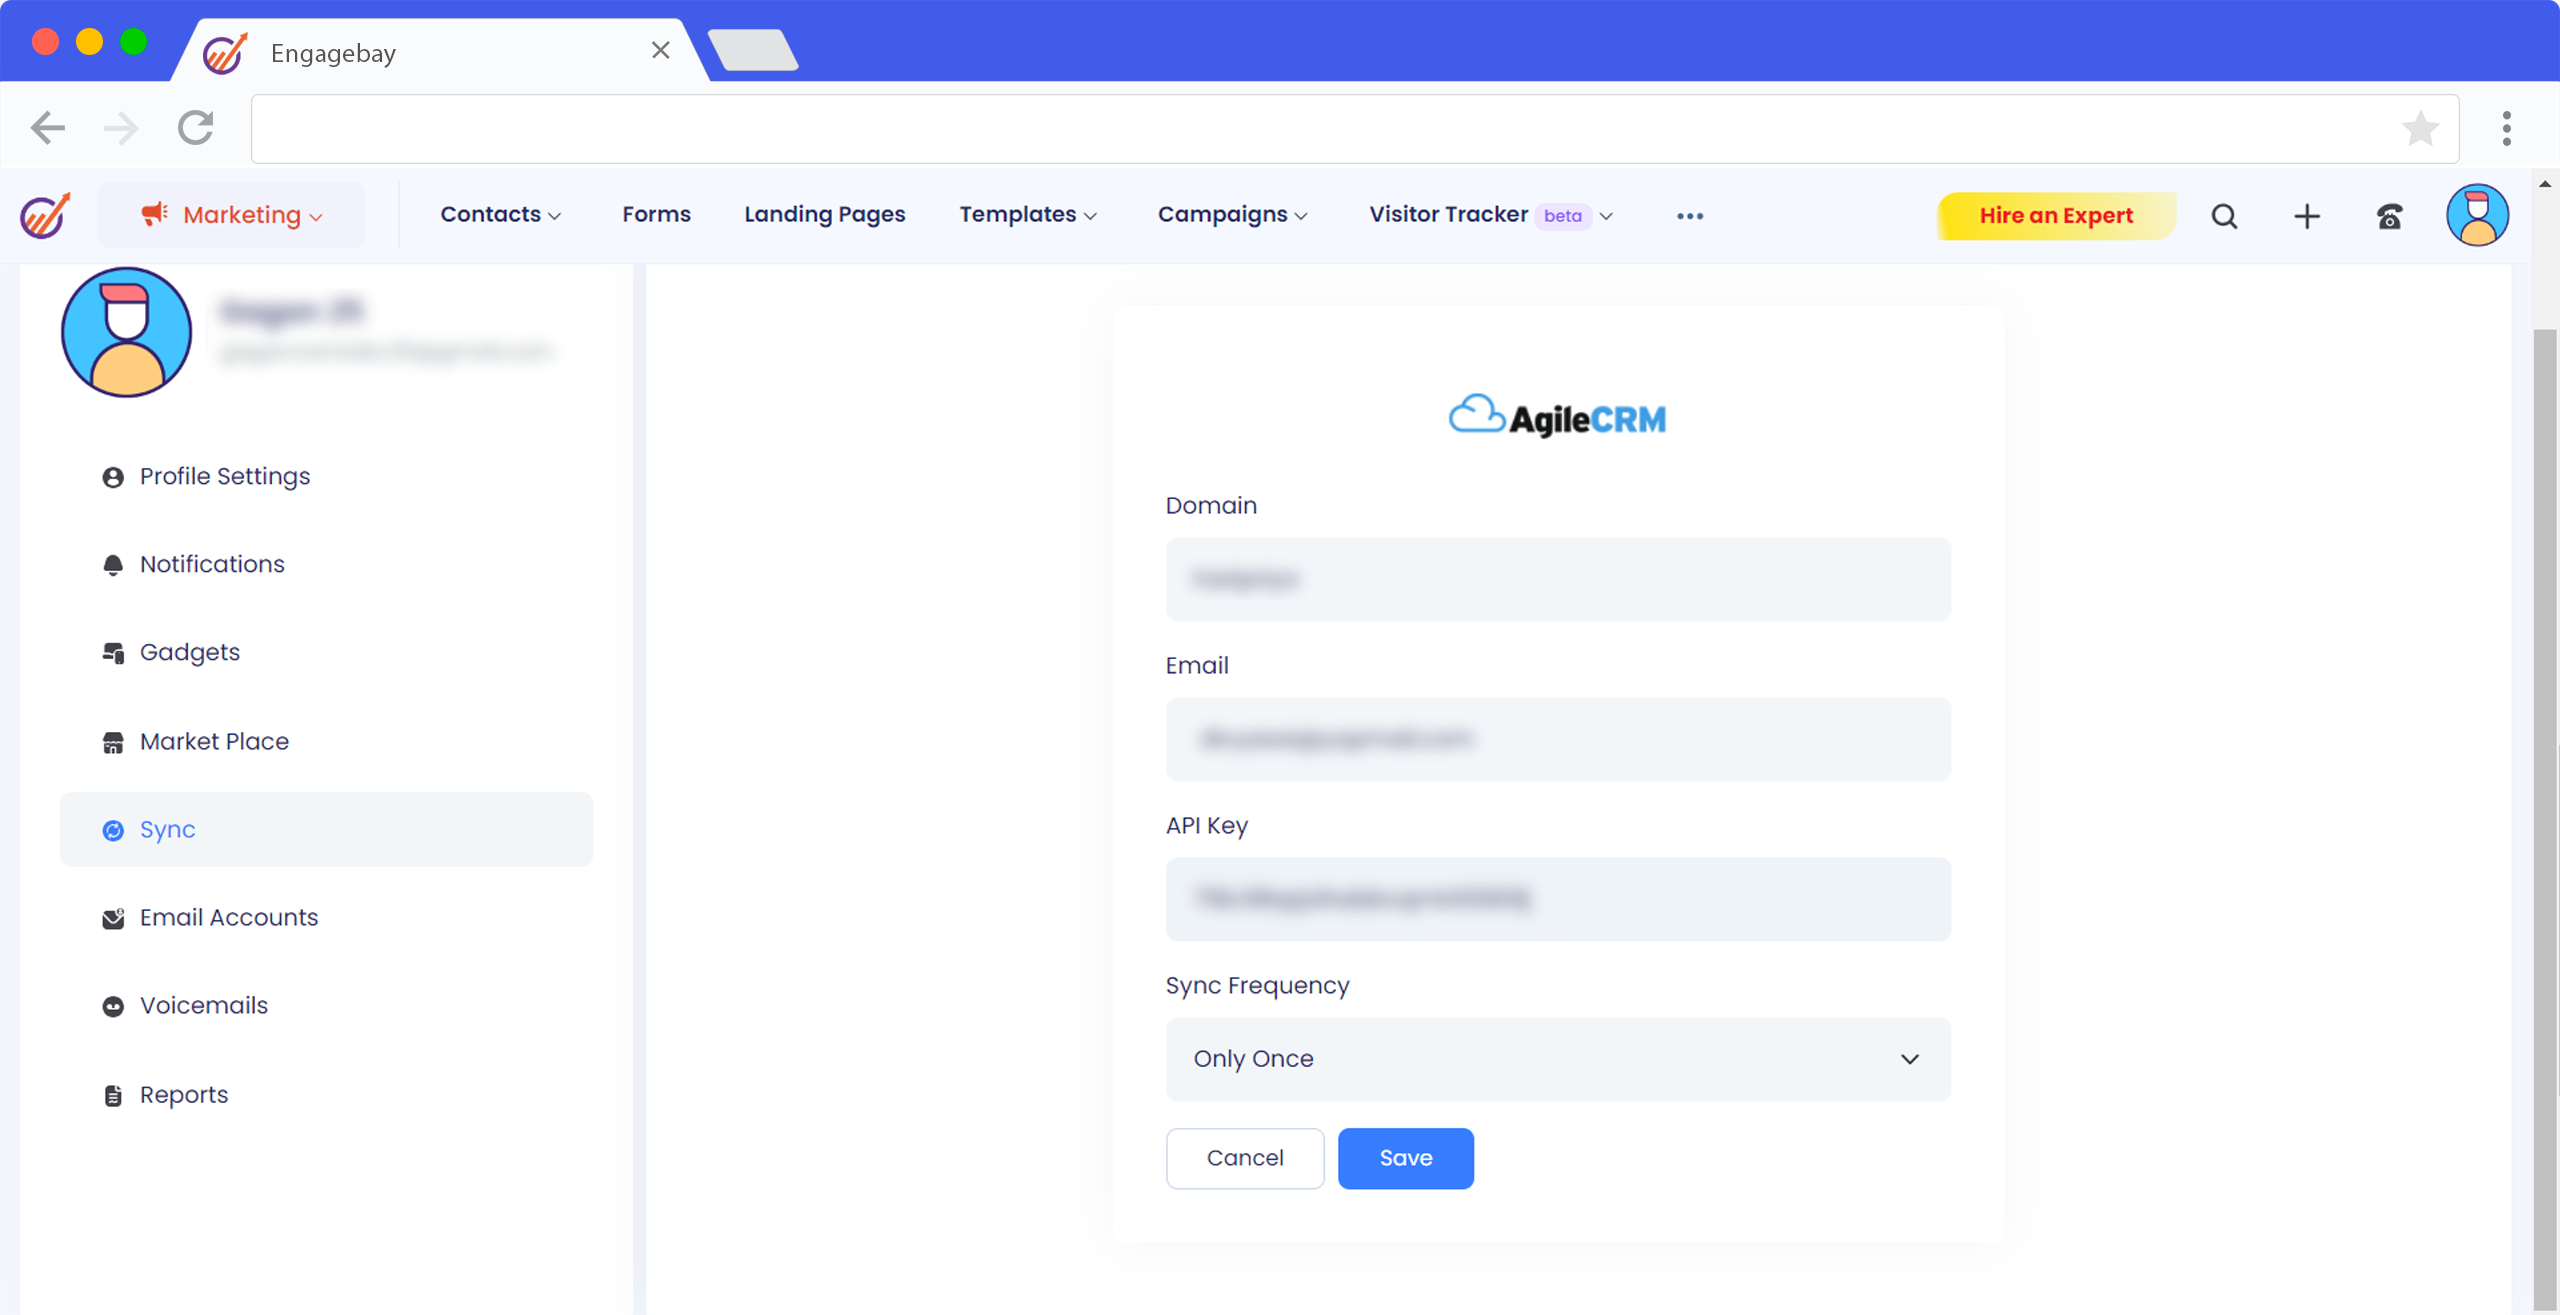The height and width of the screenshot is (1315, 2560).
Task: Click the page vertical scrollbar
Action: point(2545,818)
